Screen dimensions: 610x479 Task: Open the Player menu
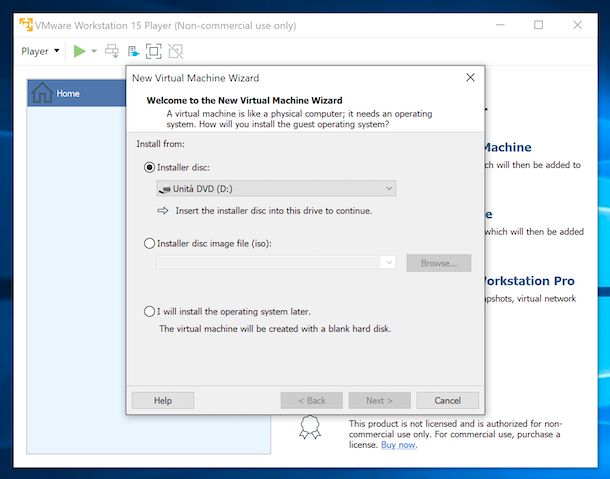point(40,51)
